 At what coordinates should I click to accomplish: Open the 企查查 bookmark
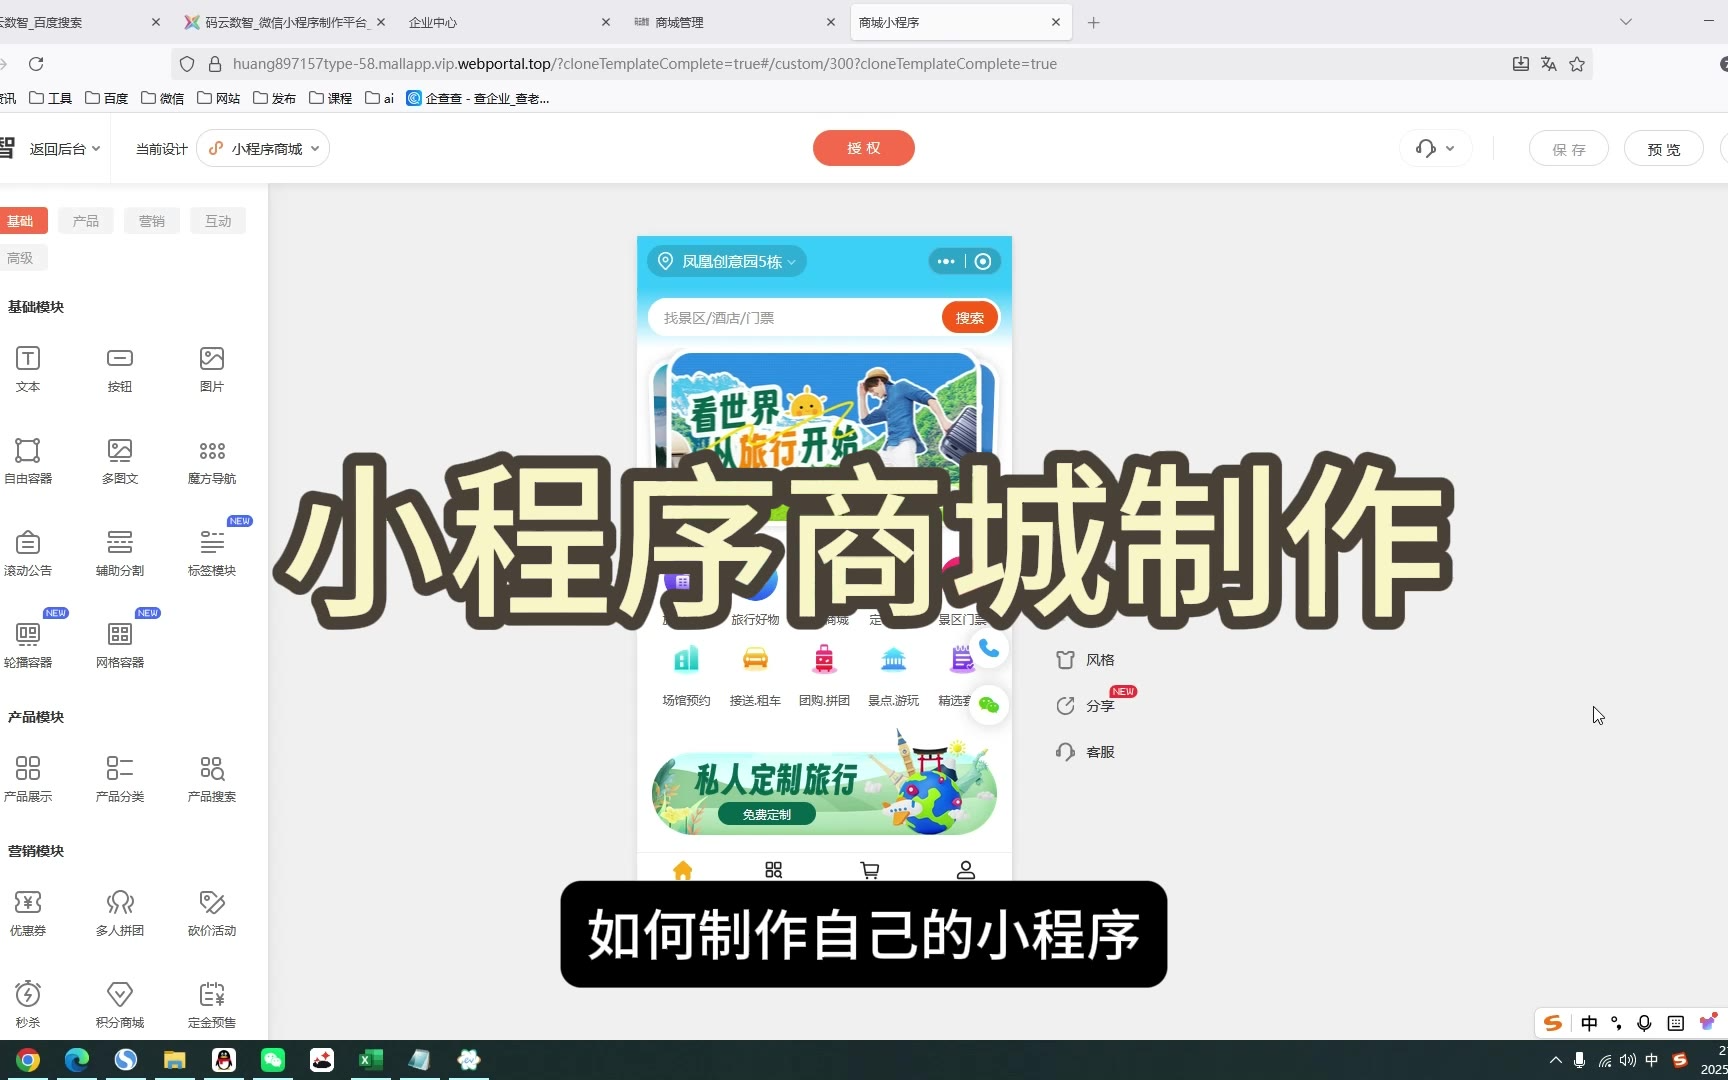pos(478,98)
